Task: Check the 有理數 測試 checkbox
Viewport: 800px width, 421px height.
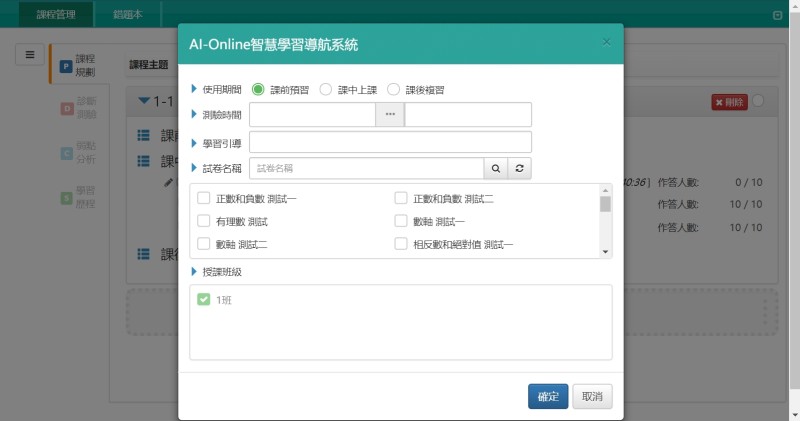Action: click(204, 220)
